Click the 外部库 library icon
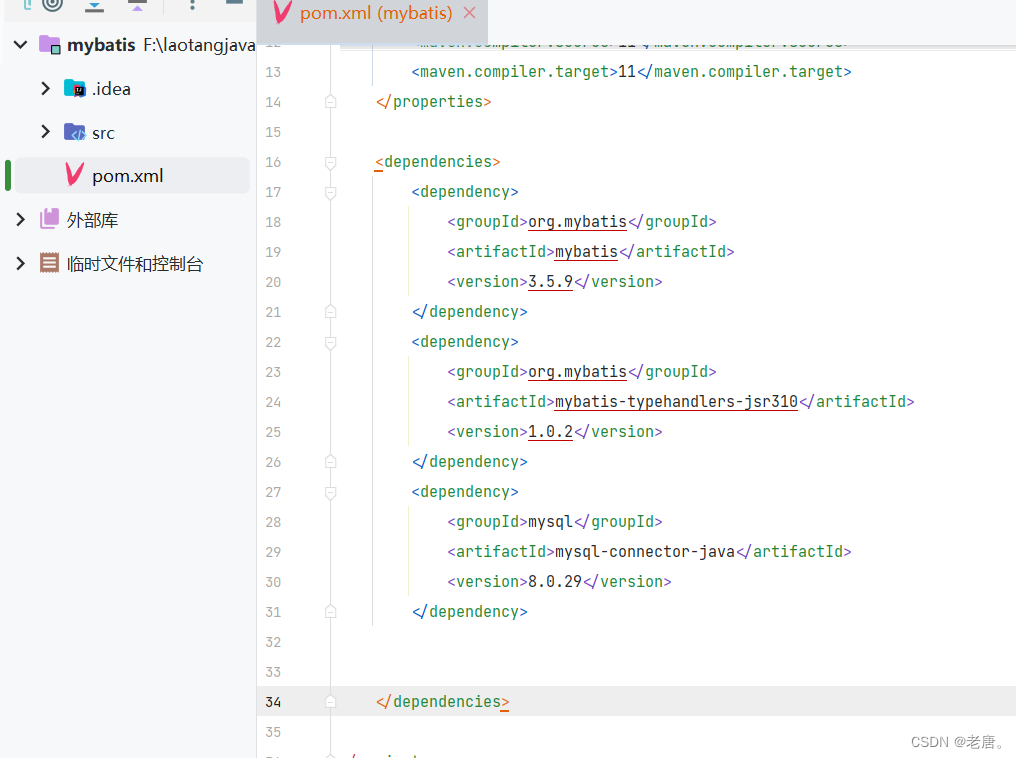Image resolution: width=1016 pixels, height=758 pixels. coord(49,219)
